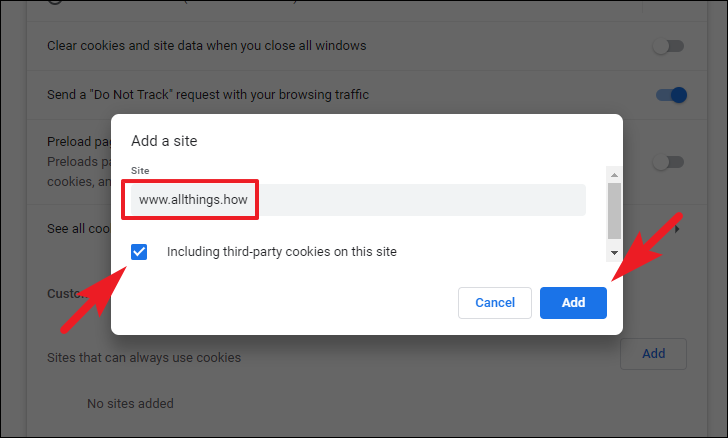The image size is (728, 438).
Task: Click the Send a Do Not Track request label
Action: click(x=208, y=95)
